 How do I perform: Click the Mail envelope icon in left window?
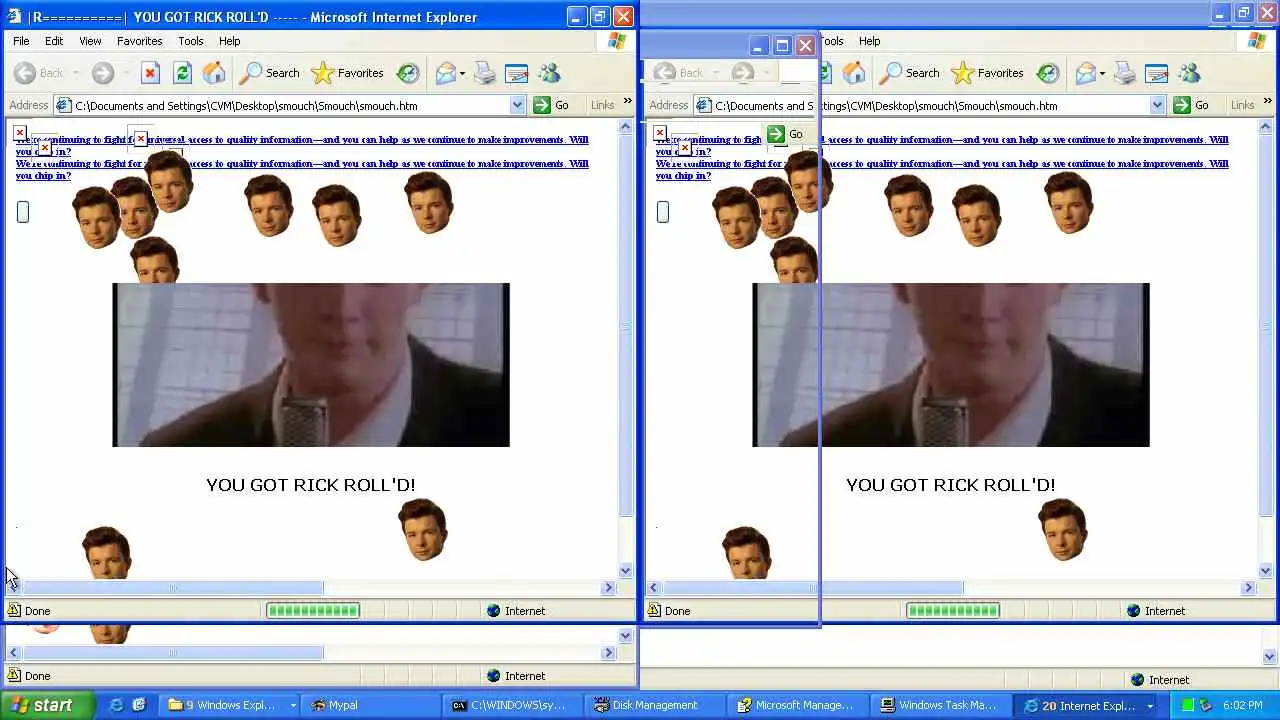pos(445,73)
